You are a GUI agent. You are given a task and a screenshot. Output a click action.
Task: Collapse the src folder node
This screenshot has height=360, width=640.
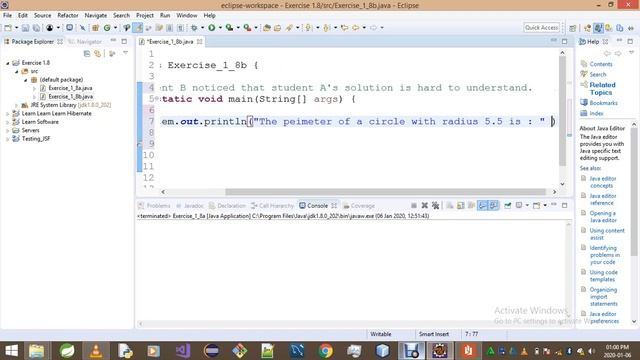(16, 71)
